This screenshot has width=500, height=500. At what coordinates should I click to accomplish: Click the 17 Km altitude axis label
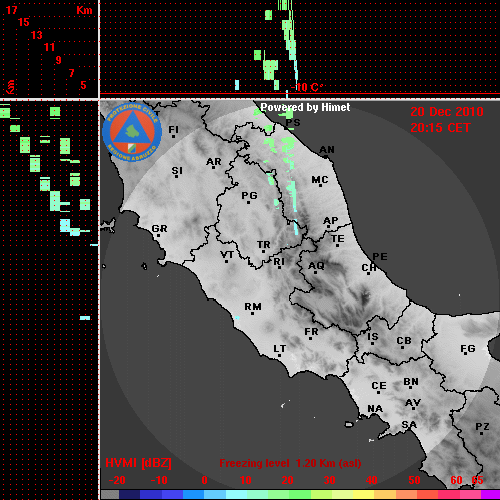(x=11, y=10)
